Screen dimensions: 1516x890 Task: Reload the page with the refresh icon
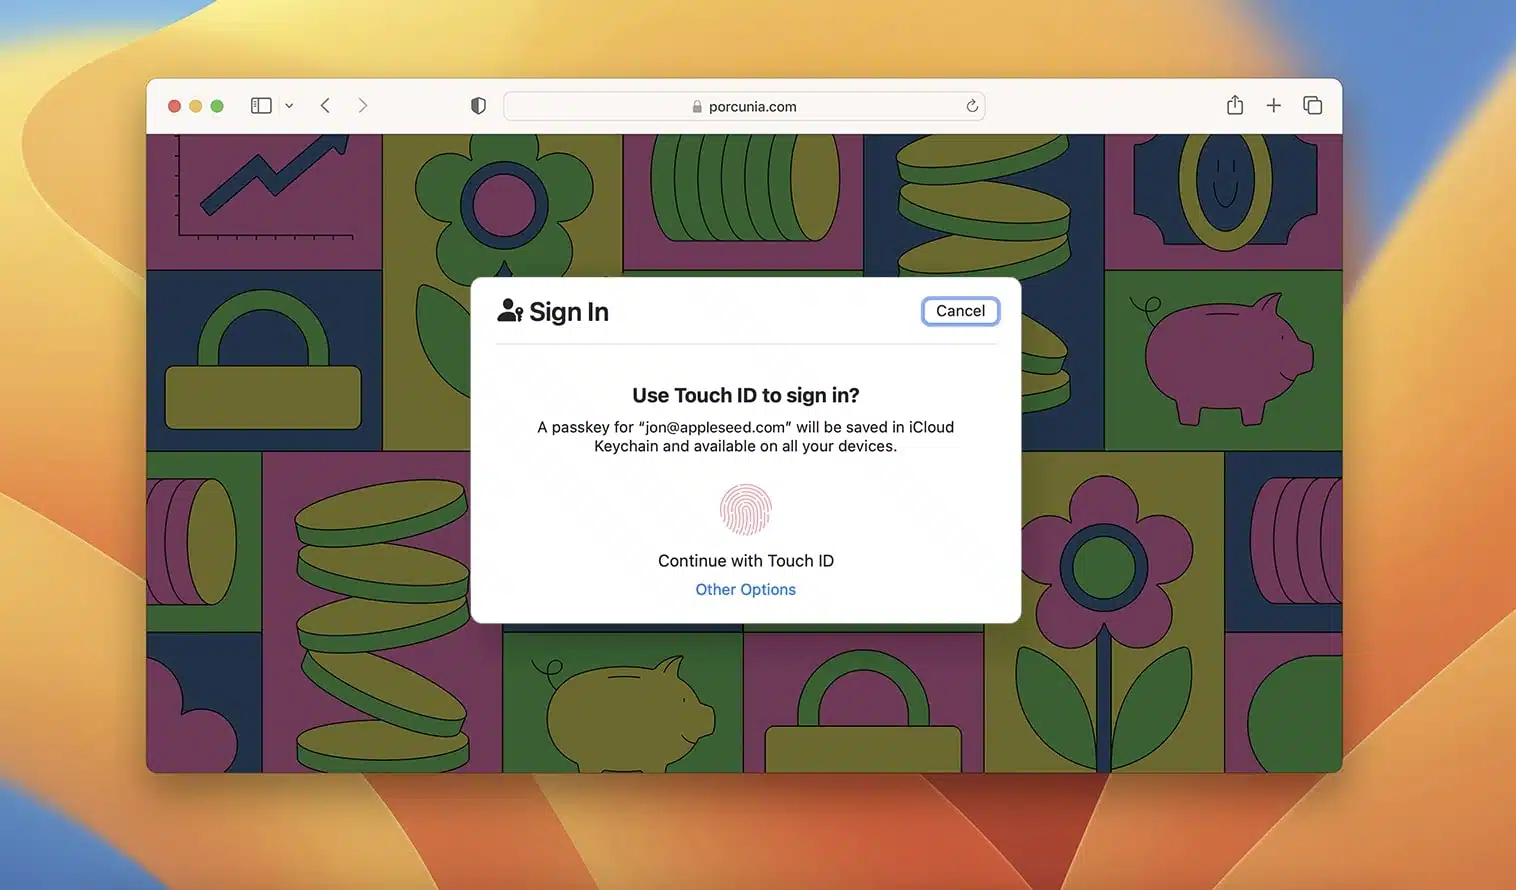pos(971,106)
